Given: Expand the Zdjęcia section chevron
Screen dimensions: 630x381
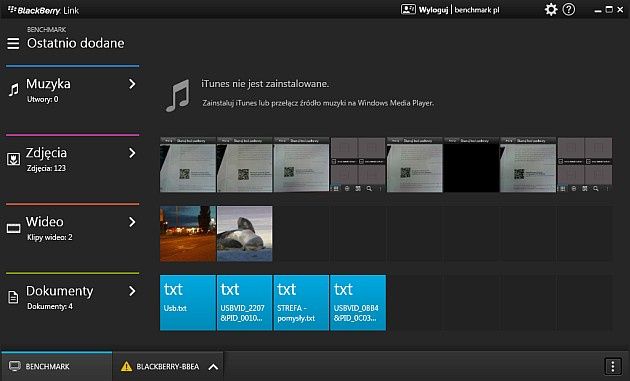Looking at the screenshot, I should (132, 153).
